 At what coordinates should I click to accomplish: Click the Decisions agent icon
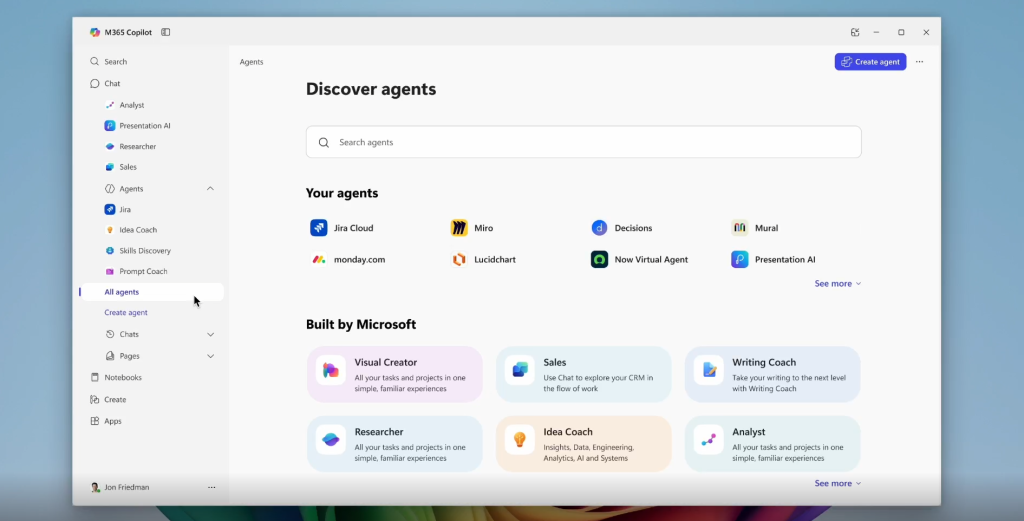tap(600, 228)
